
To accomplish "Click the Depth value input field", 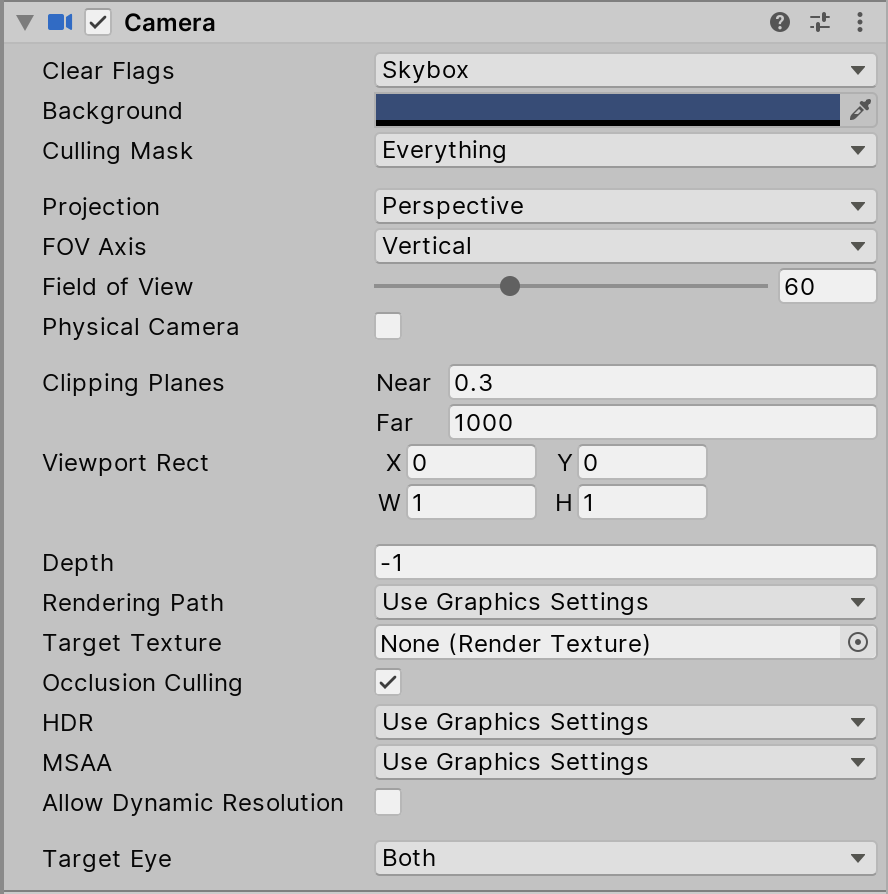I will [x=626, y=562].
